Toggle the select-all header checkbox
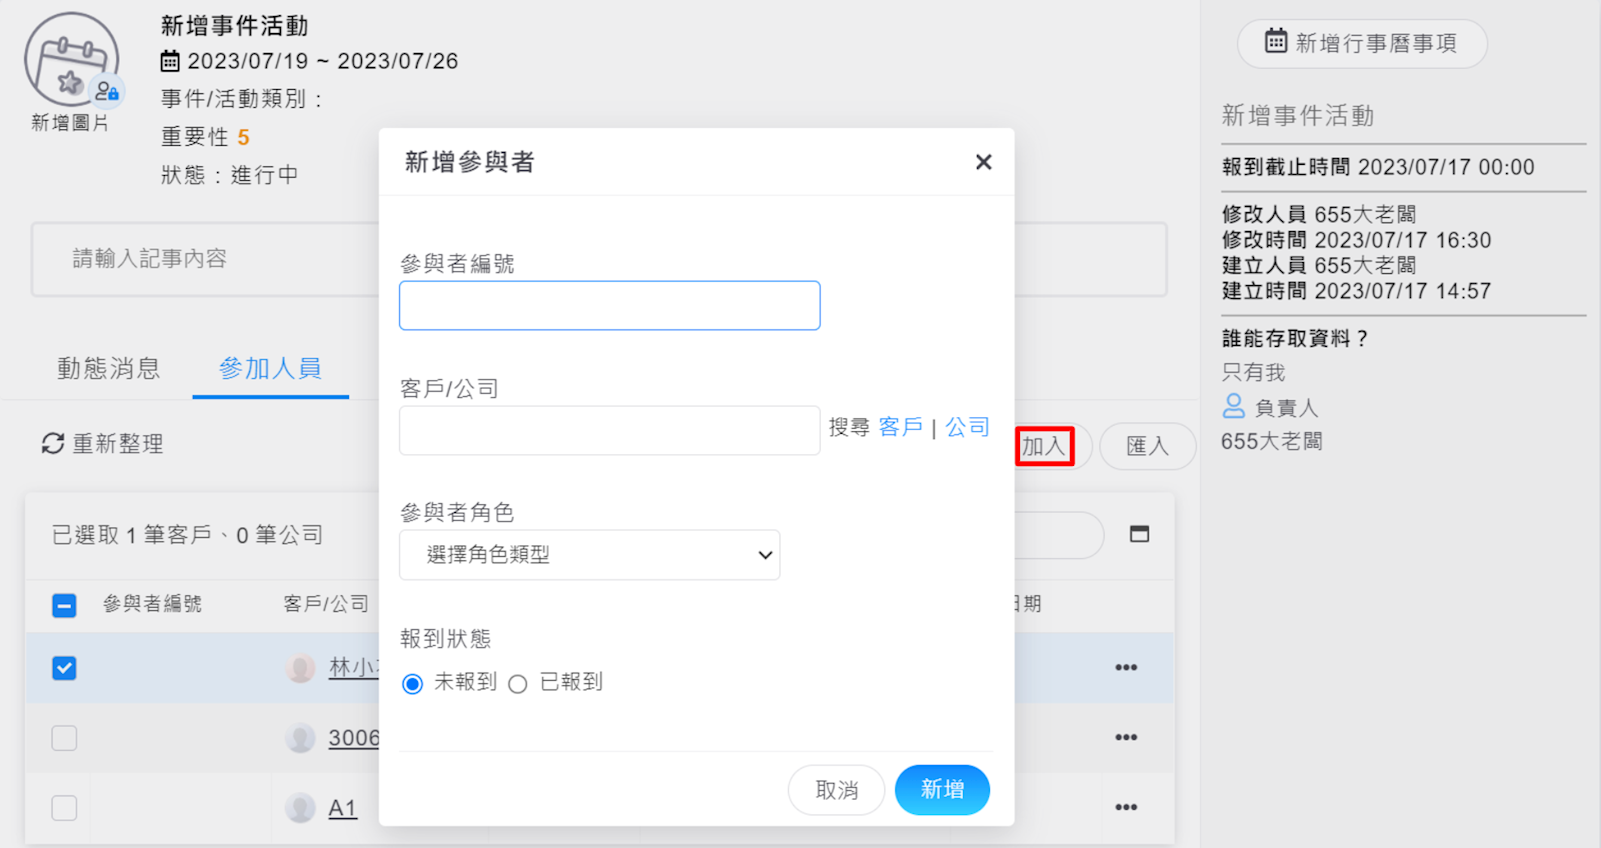This screenshot has height=848, width=1601. (64, 605)
